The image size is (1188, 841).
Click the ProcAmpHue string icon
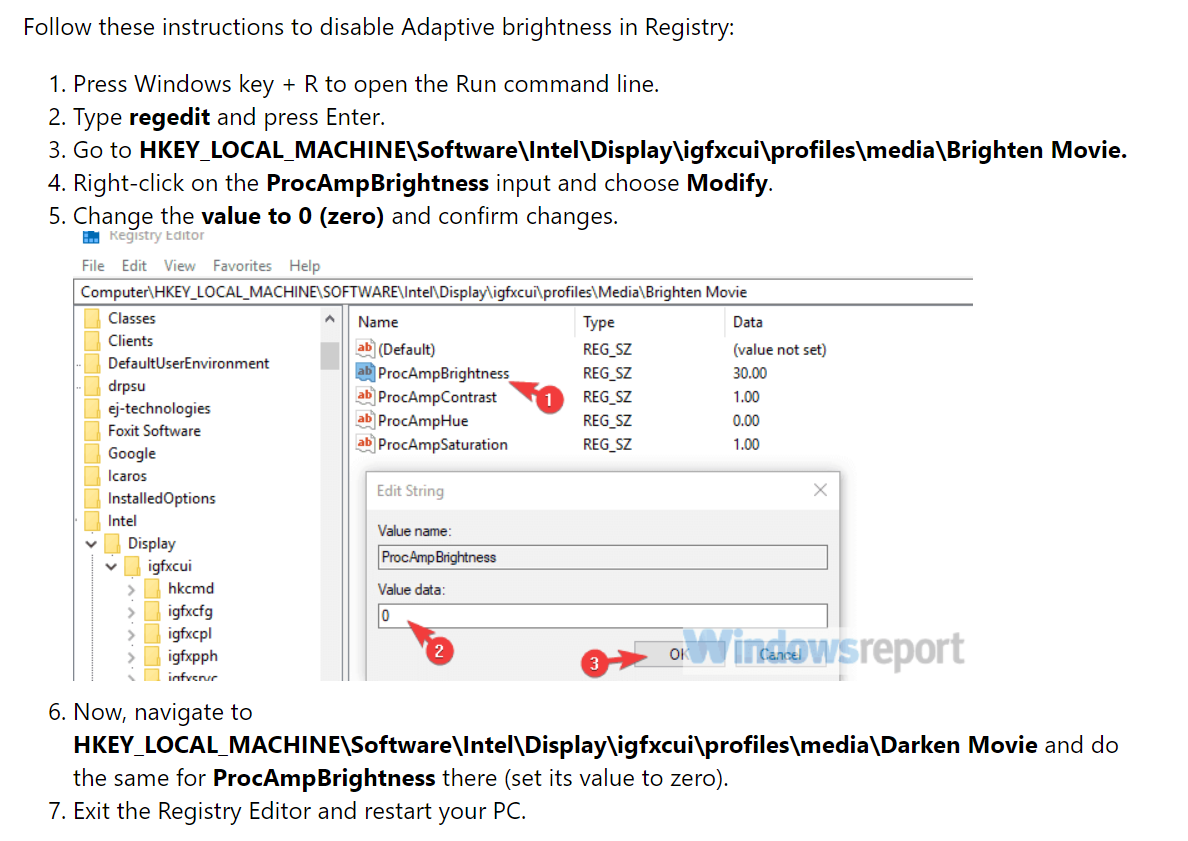coord(365,420)
